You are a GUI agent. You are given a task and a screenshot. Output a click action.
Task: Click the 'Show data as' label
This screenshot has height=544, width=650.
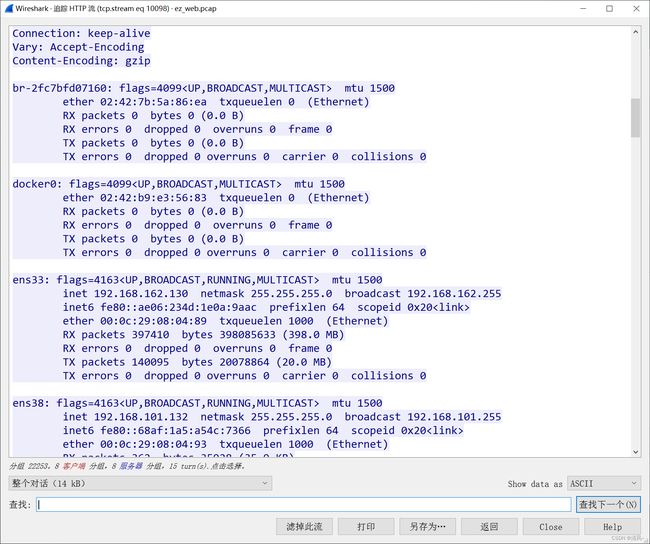(535, 484)
